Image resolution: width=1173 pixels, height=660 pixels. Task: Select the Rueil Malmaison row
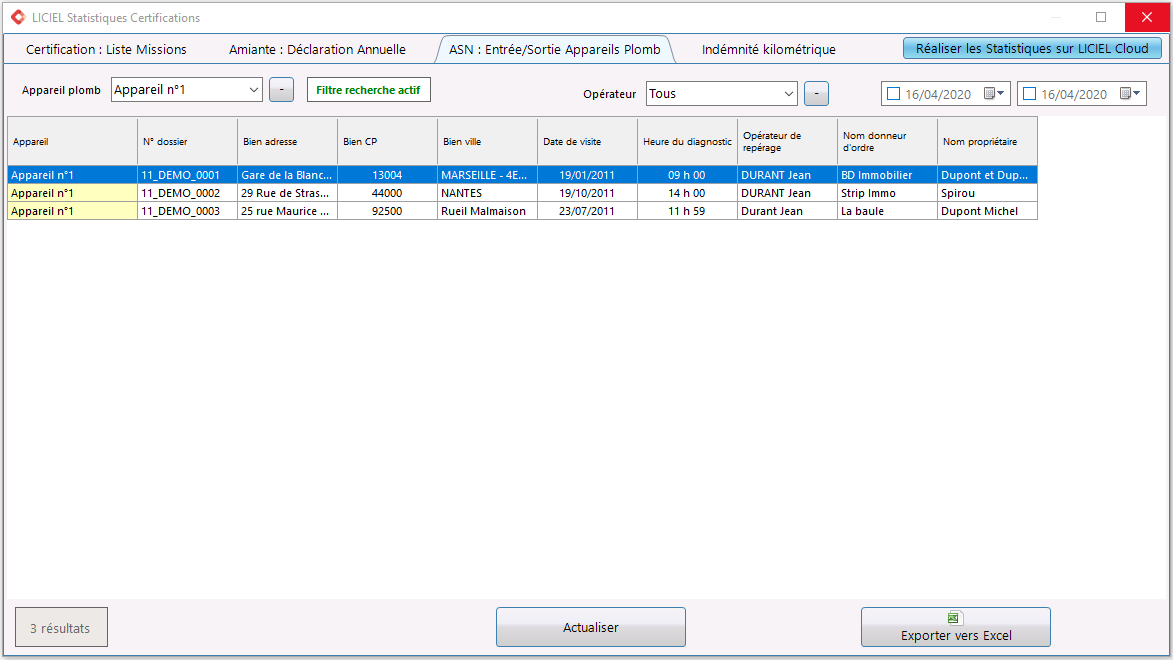click(522, 211)
